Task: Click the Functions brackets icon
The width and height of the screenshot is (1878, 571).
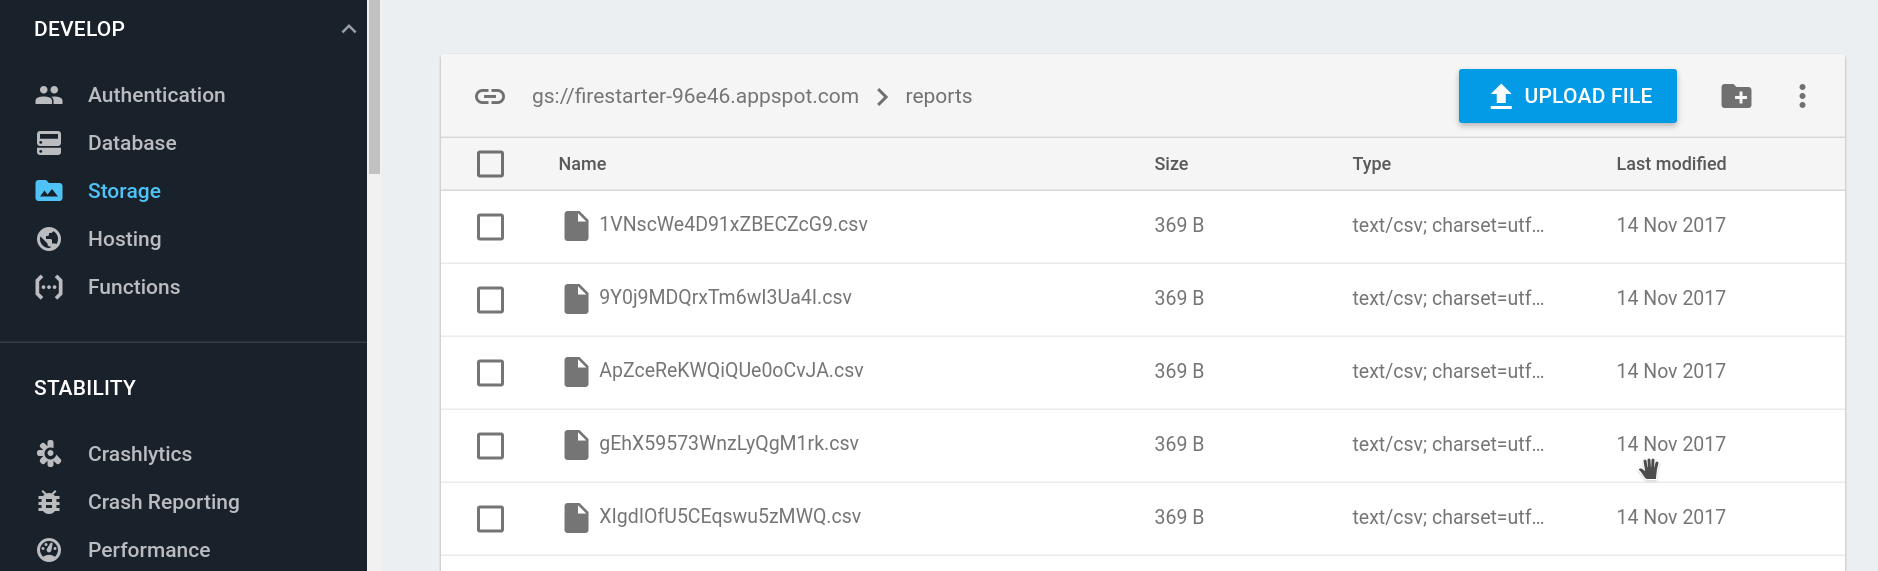Action: 48,287
